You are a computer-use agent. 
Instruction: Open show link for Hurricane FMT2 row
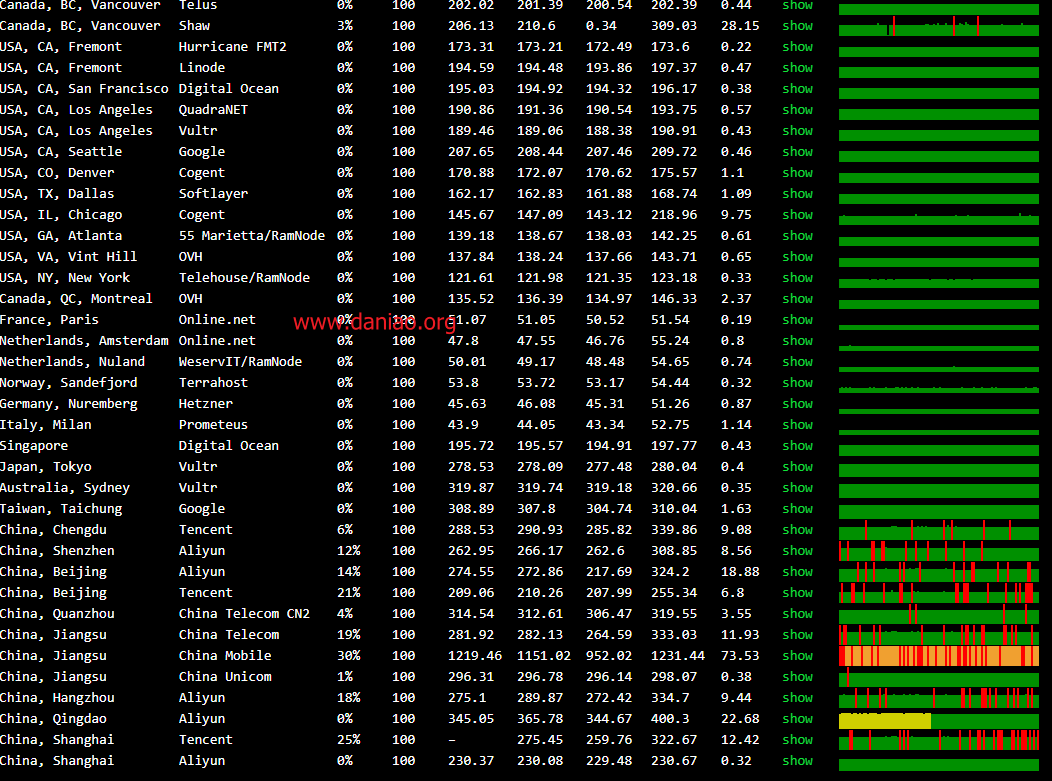[x=797, y=46]
